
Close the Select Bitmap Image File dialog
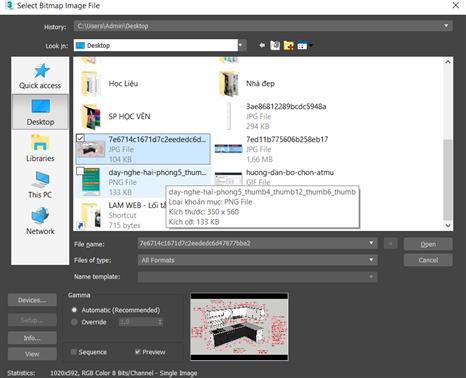(x=455, y=5)
